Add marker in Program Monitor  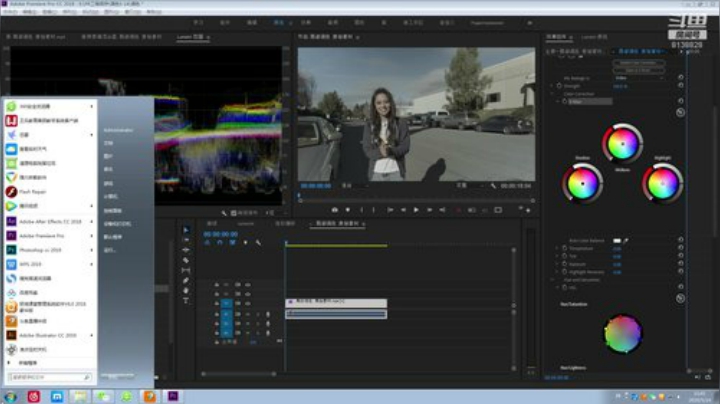pos(348,210)
